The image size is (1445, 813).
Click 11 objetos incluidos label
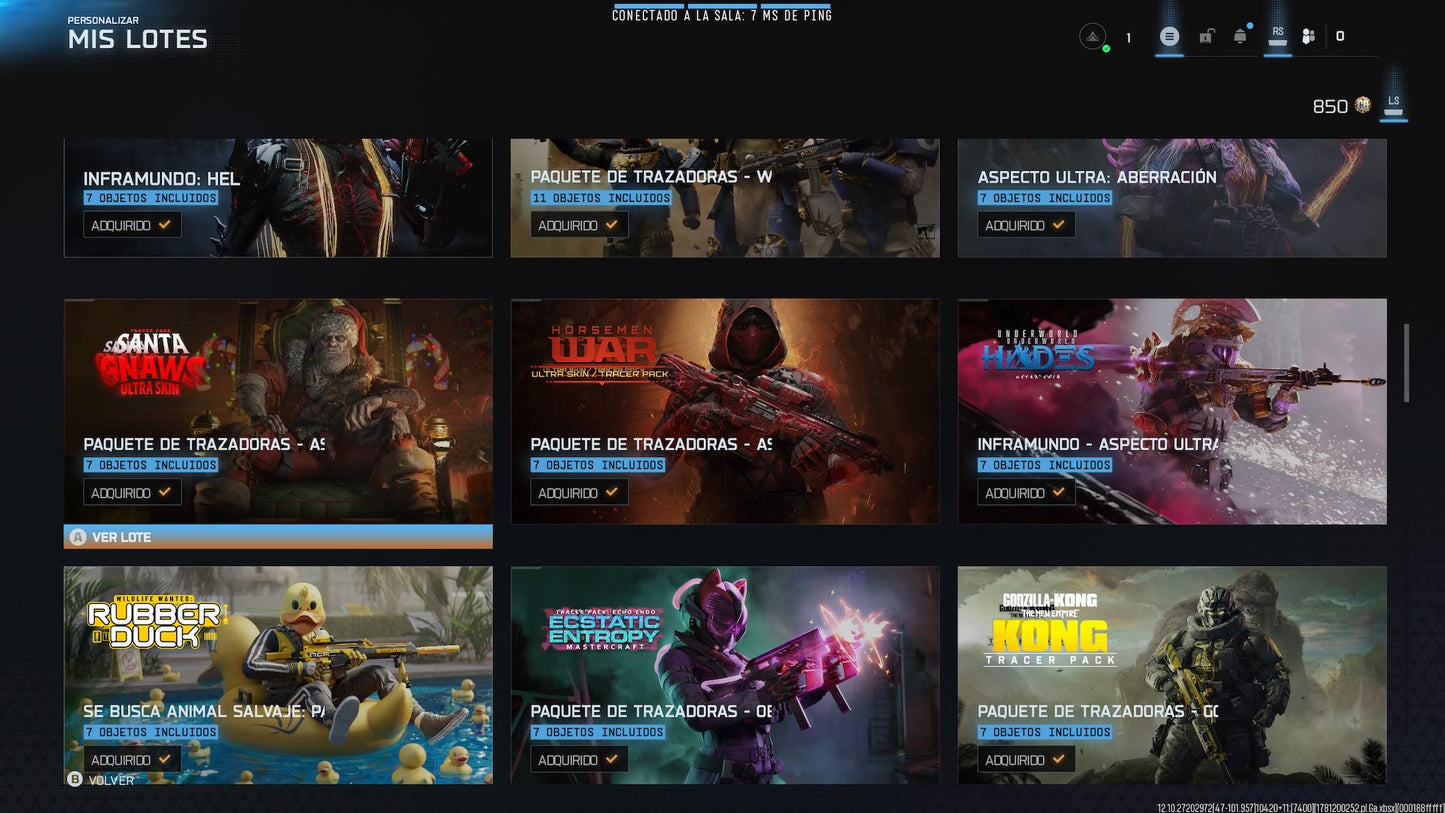click(x=601, y=198)
